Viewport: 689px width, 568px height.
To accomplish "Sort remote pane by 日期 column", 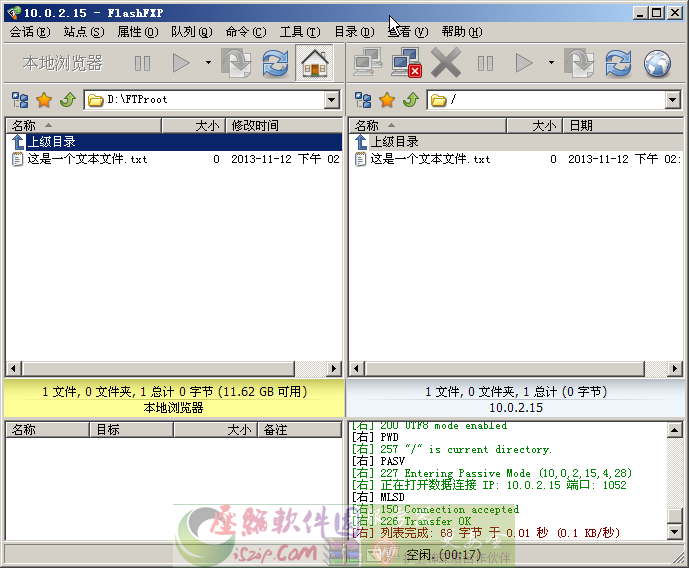I will click(623, 126).
